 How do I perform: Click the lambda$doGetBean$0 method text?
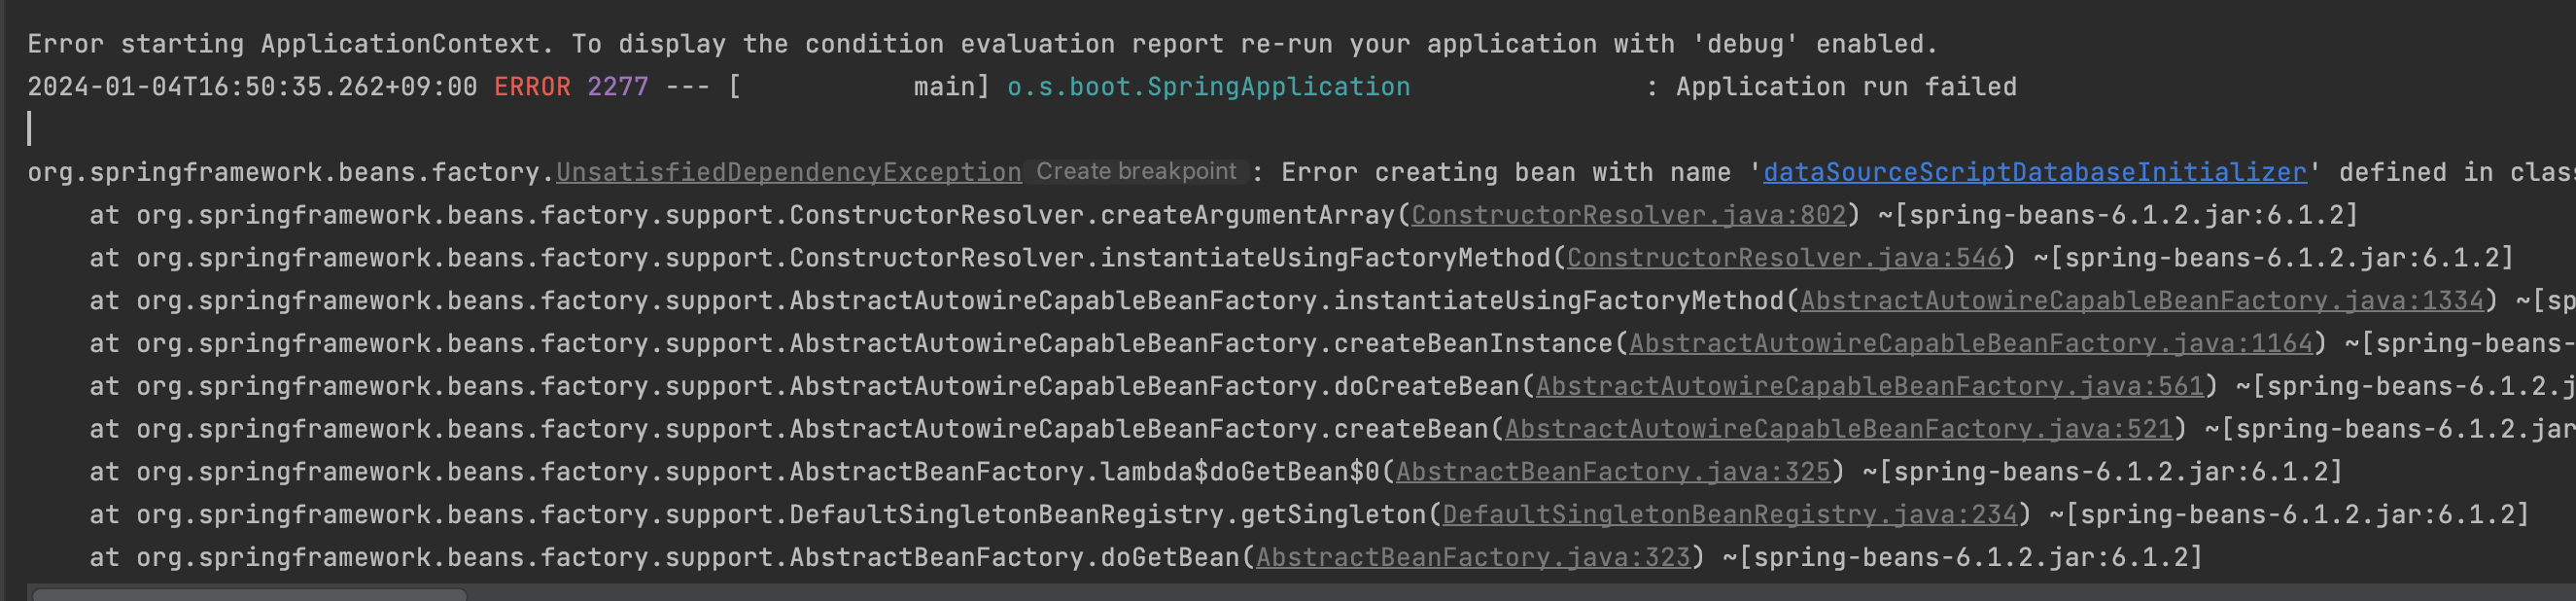point(1240,472)
